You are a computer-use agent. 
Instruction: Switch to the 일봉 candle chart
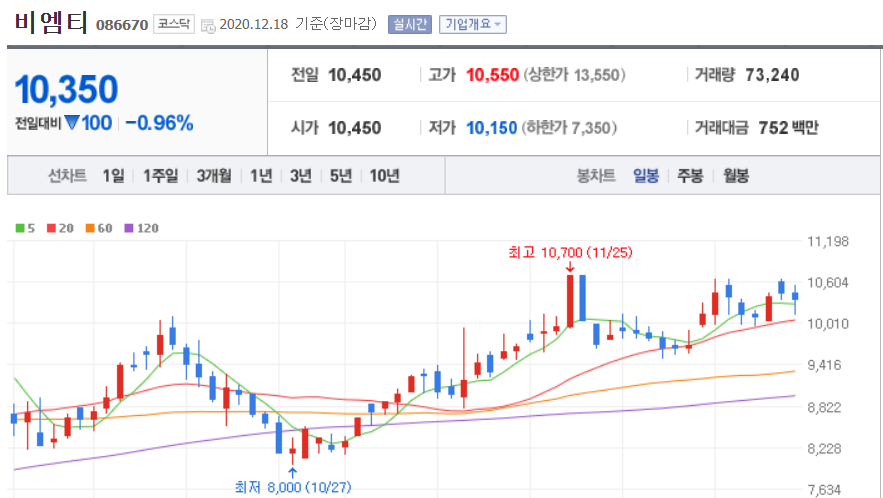tap(646, 176)
